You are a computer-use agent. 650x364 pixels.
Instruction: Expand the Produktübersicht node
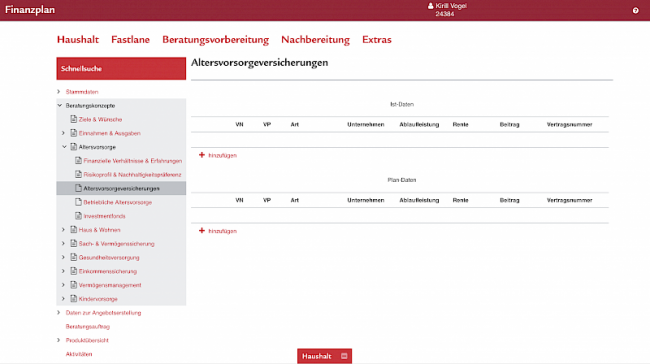point(59,340)
